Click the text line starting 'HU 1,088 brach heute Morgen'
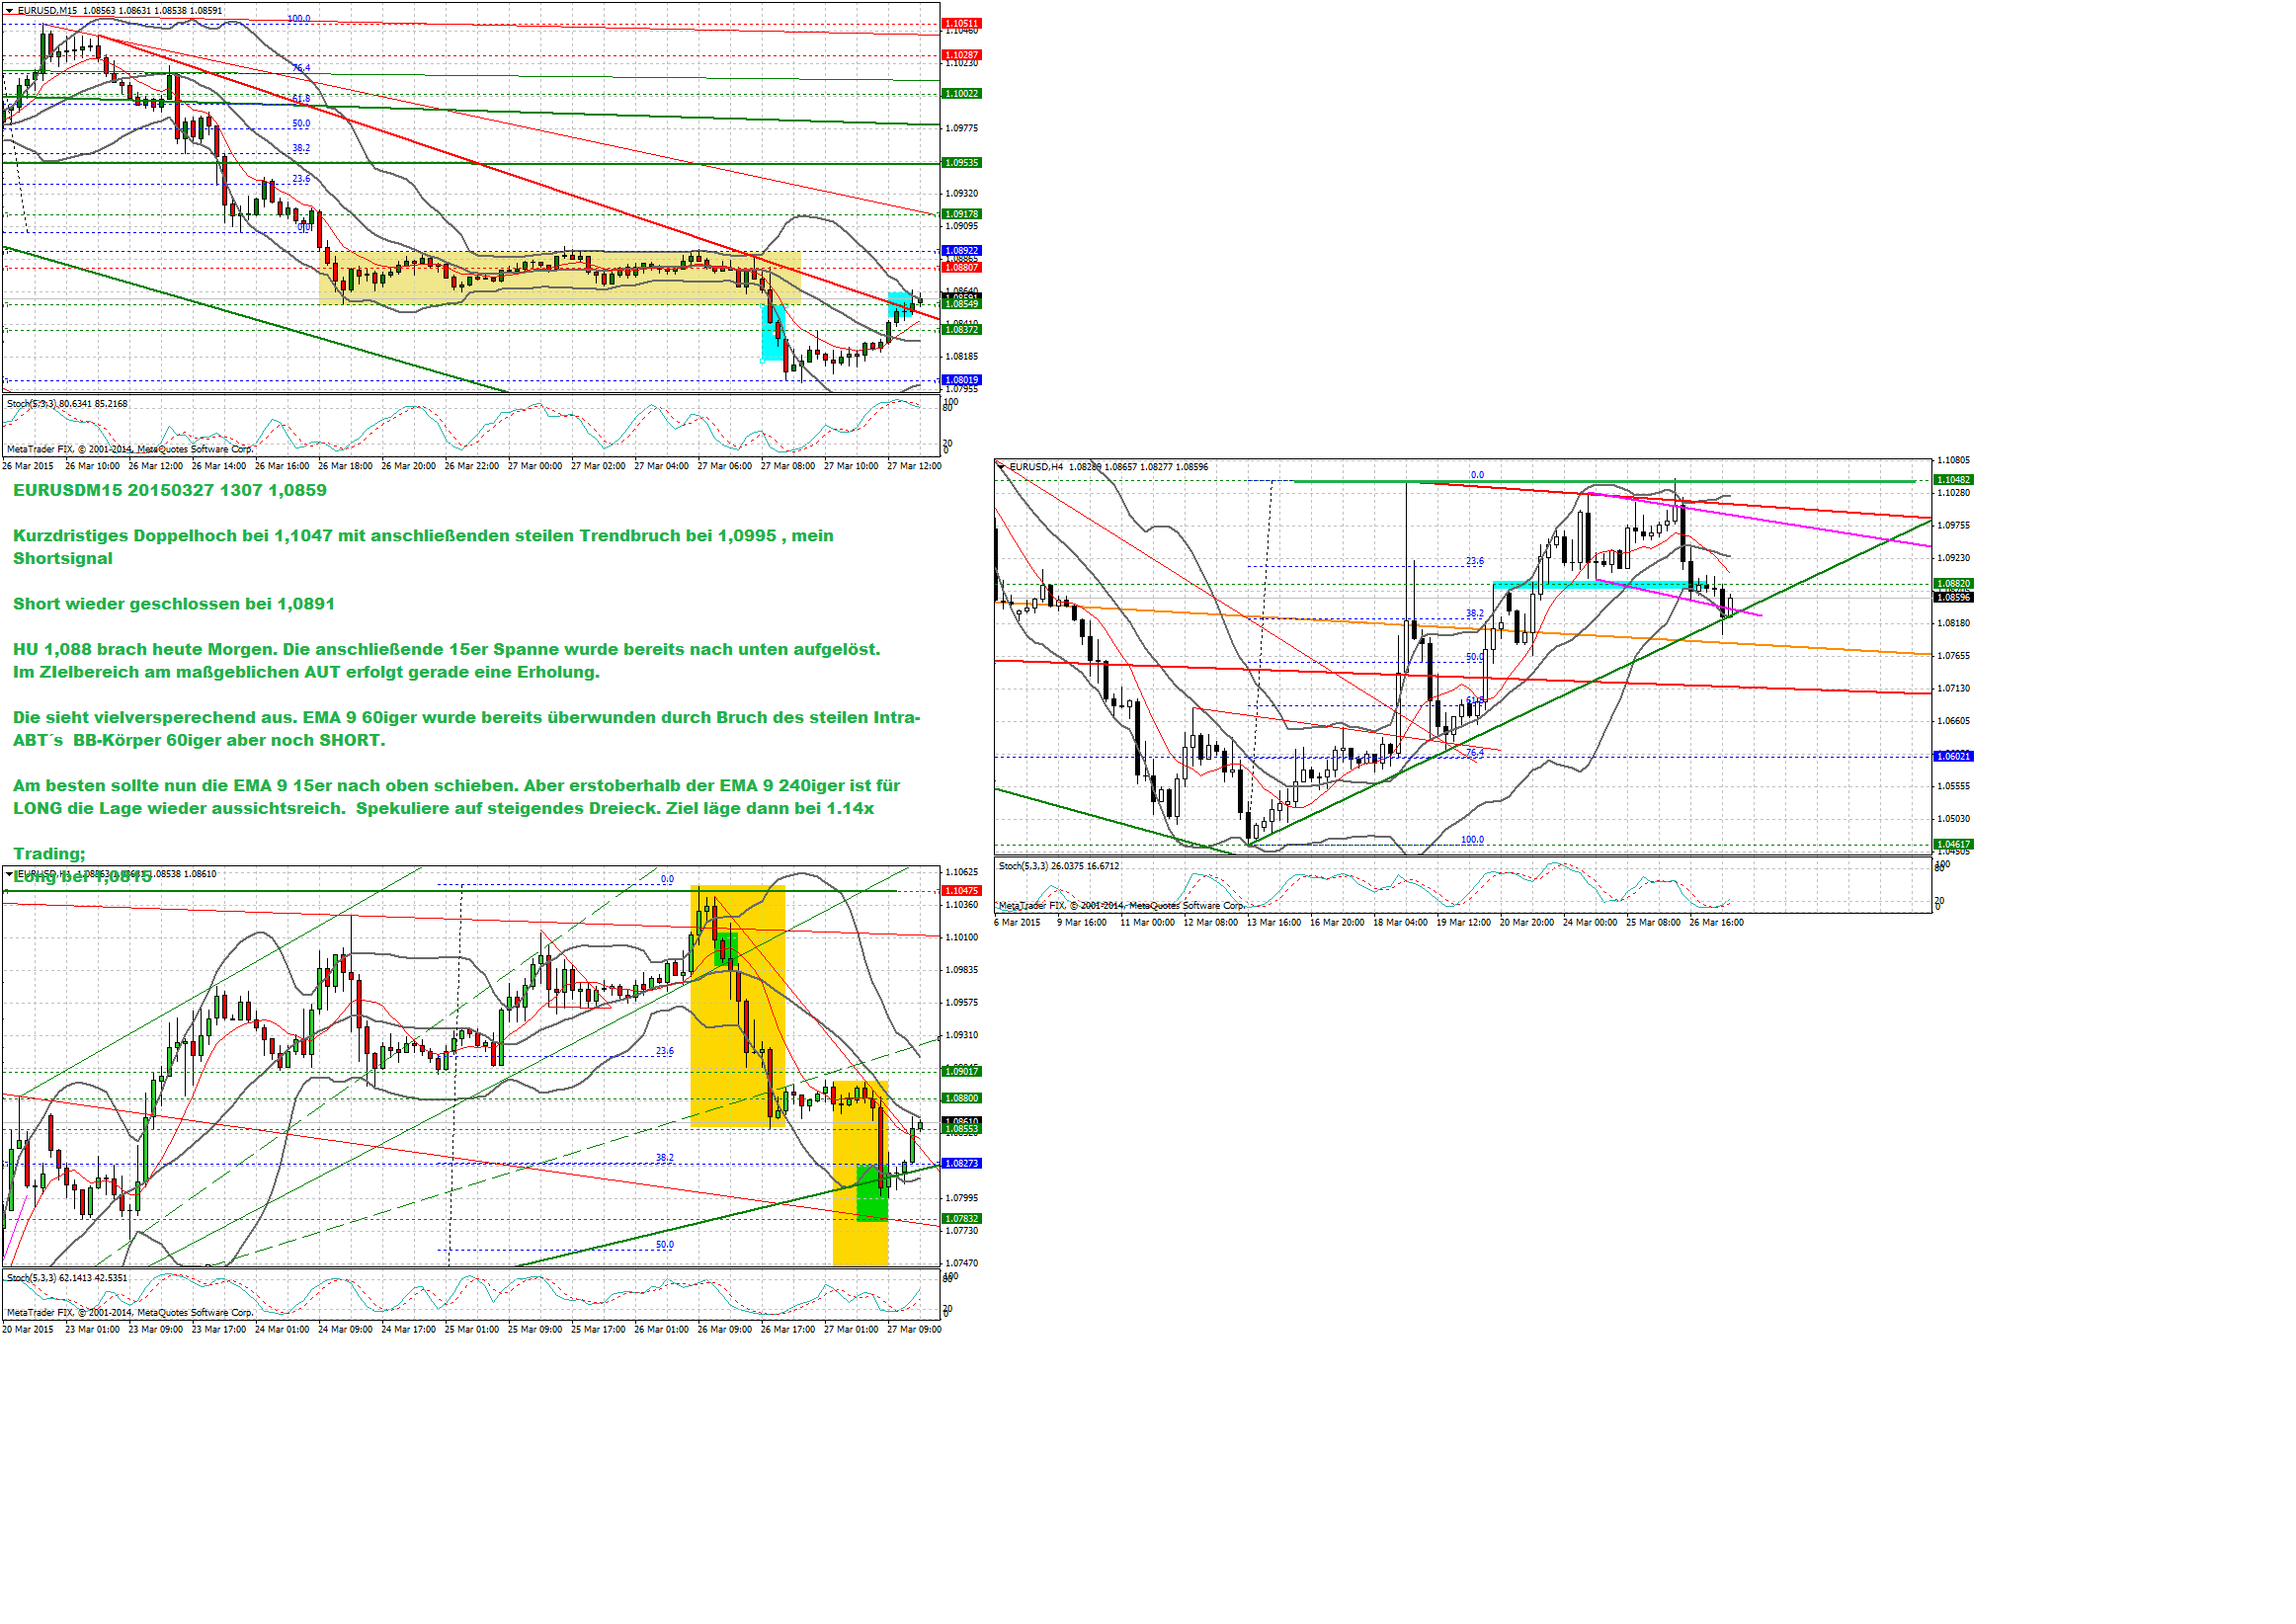Screen dimensions: 2296x1624 (446, 650)
